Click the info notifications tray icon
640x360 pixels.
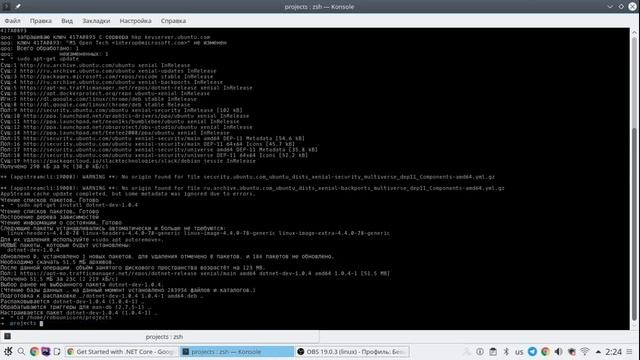480,351
